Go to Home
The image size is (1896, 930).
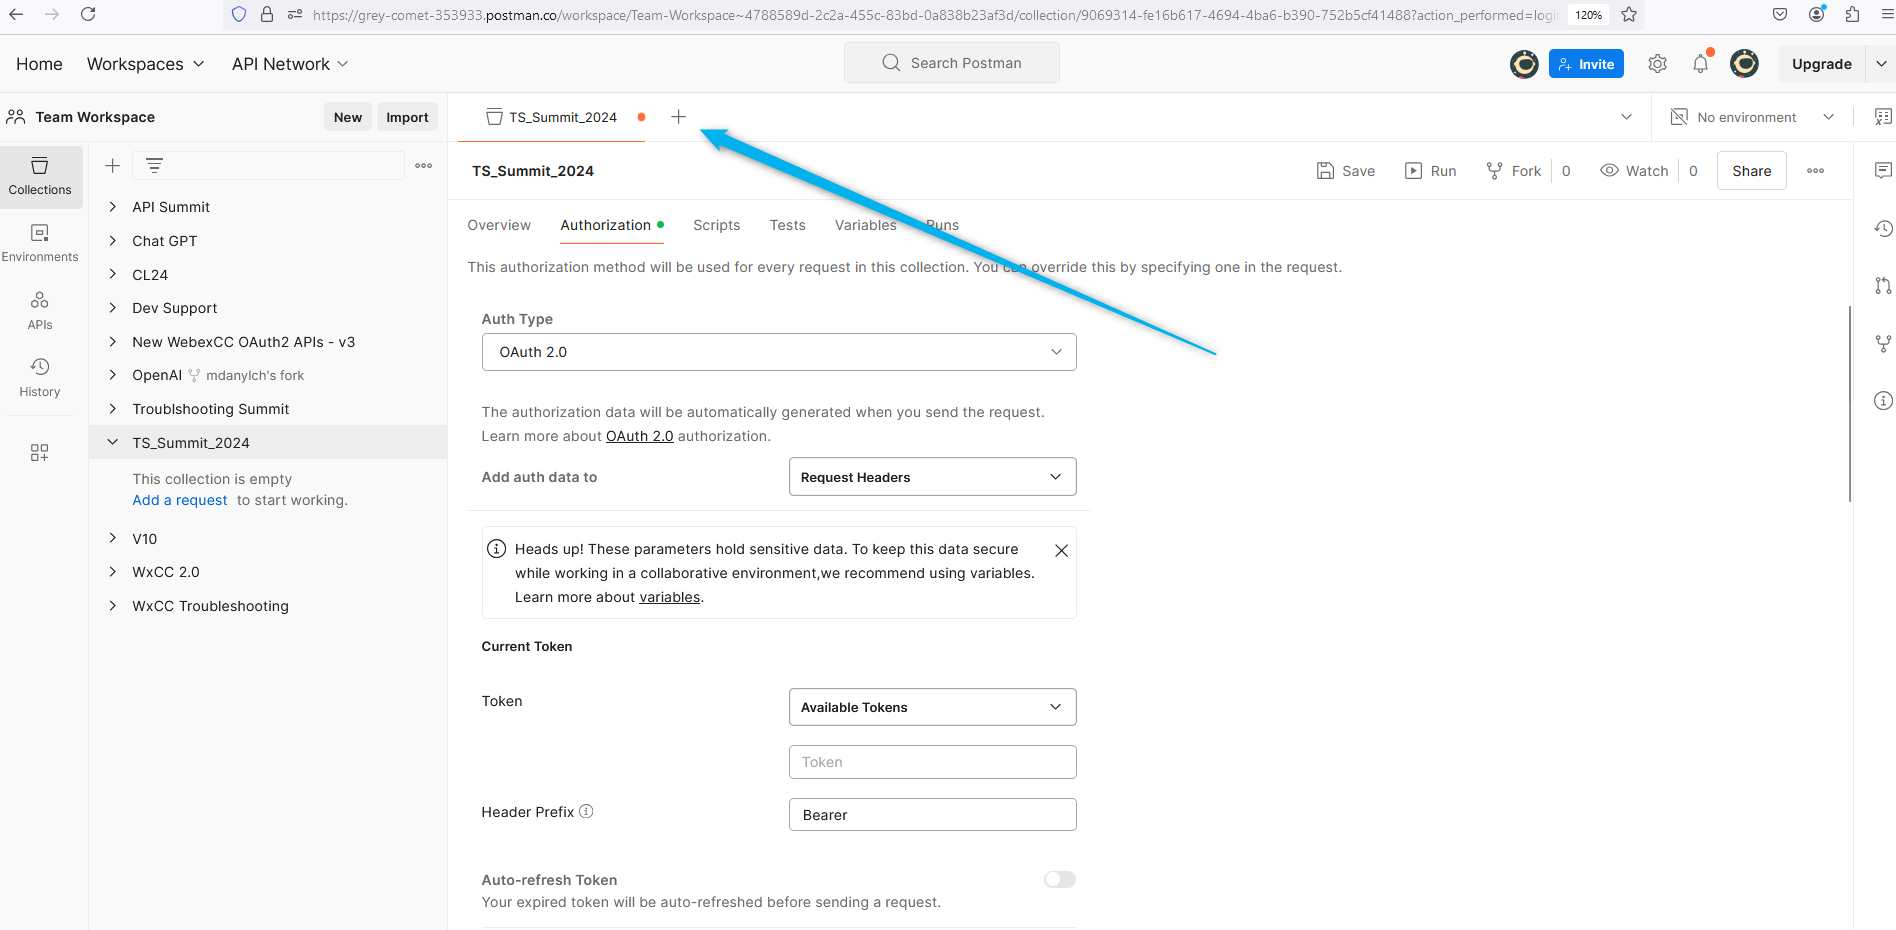pos(39,64)
